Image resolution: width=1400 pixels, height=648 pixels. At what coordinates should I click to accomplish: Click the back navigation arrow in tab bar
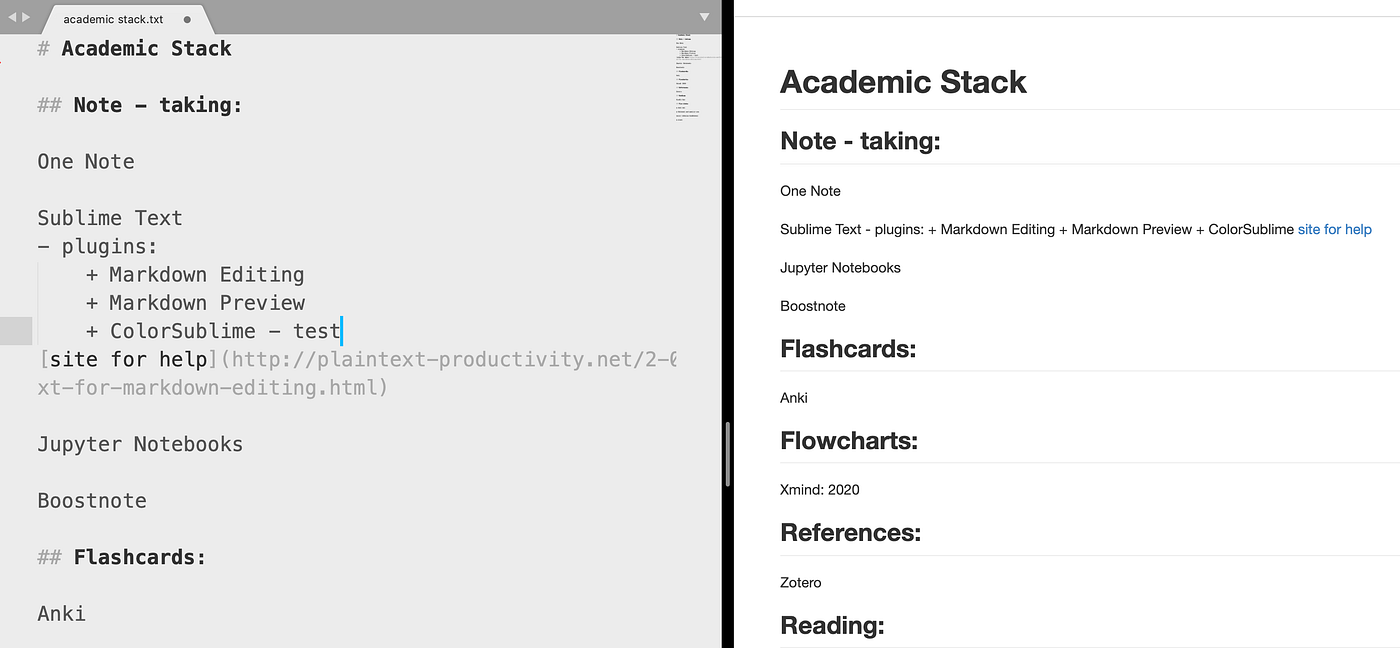(10, 17)
